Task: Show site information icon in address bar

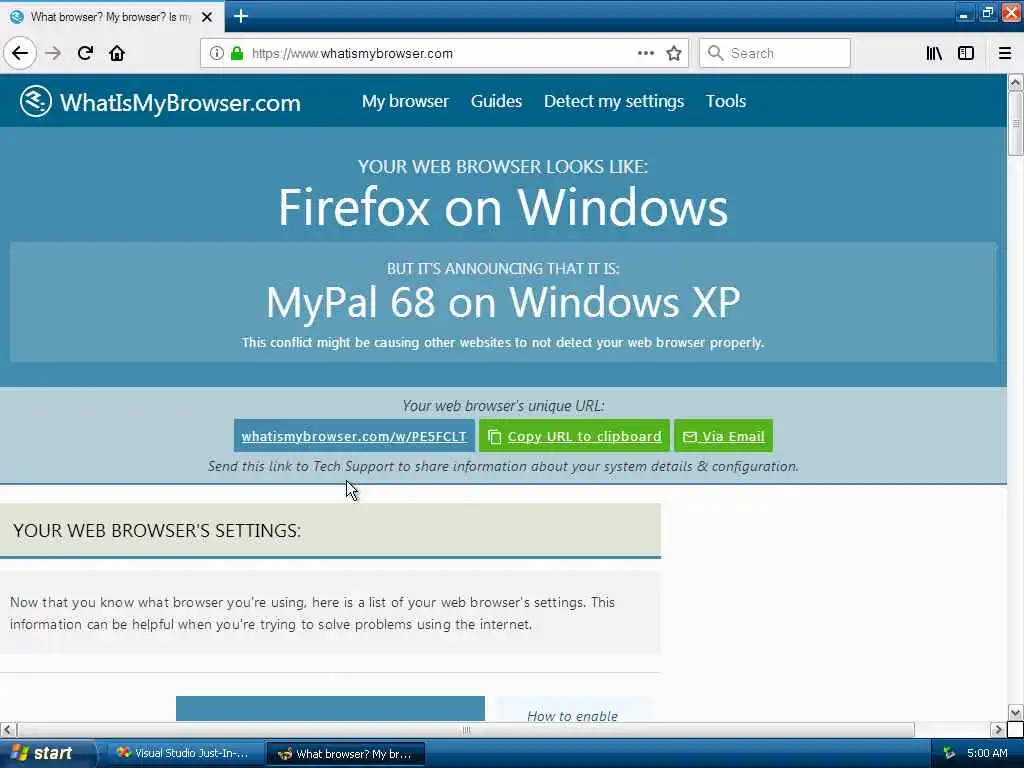Action: (x=216, y=54)
